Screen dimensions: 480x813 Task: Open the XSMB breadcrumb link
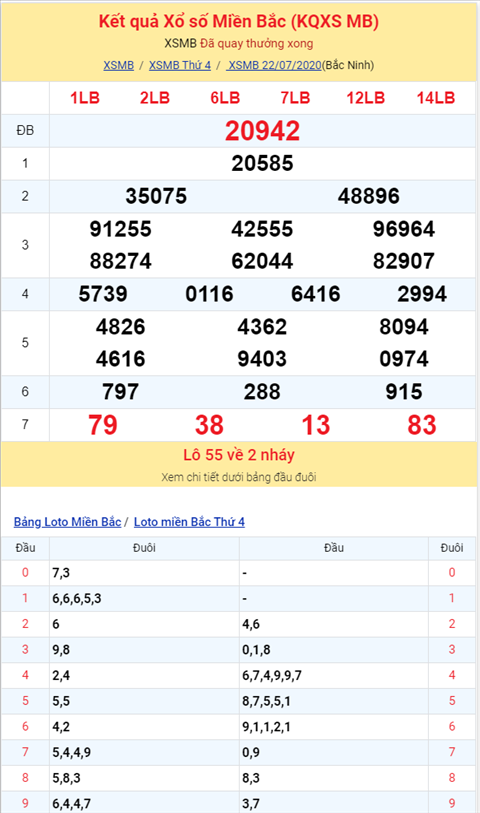tap(118, 65)
